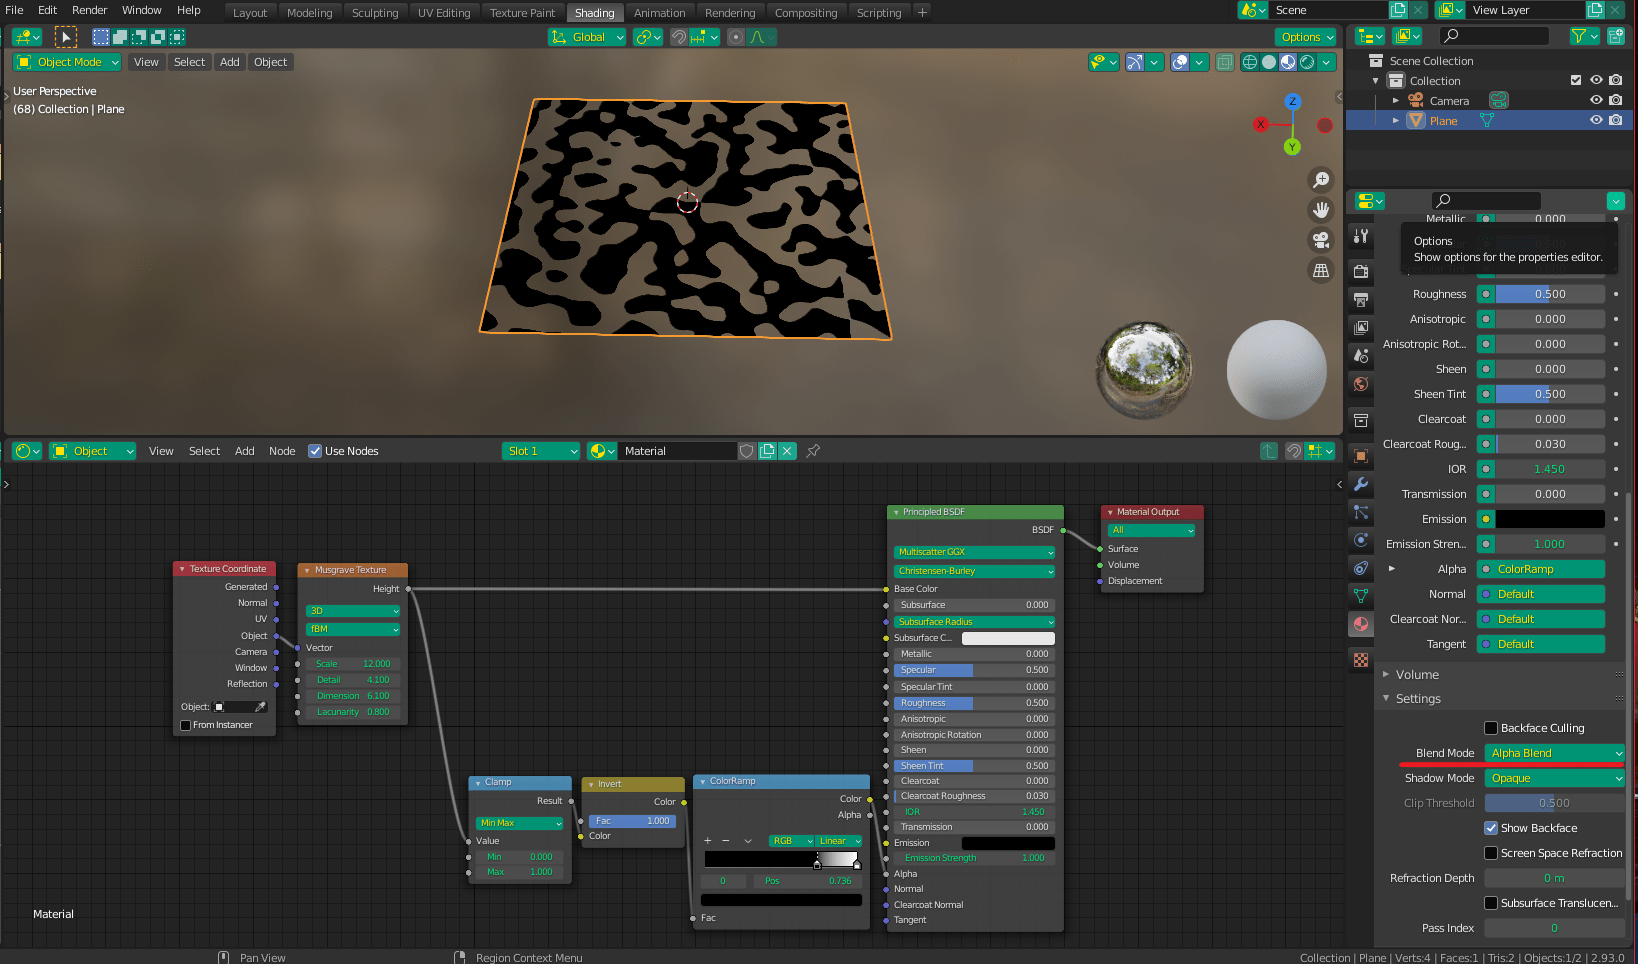
Task: Hide the Plane object in the outliner
Action: click(x=1597, y=120)
